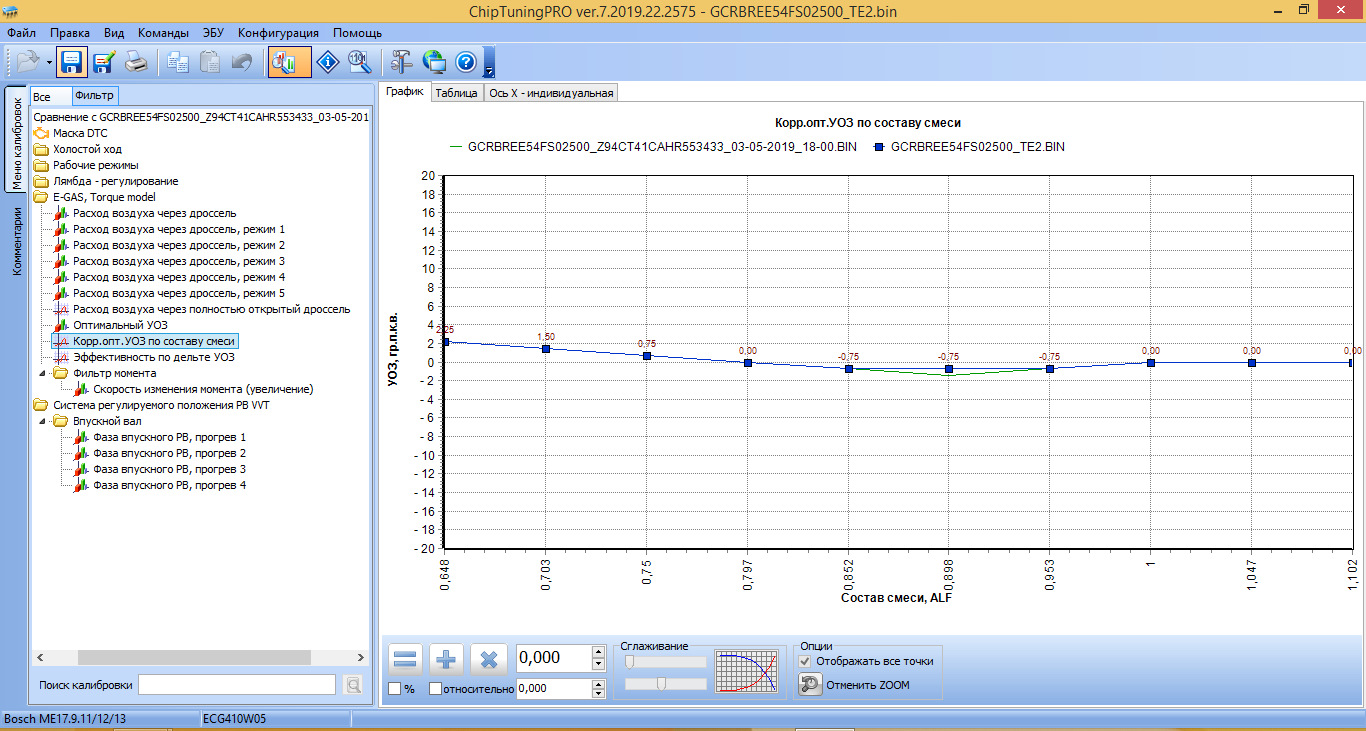
Task: Tick the 'относительно' checkbox
Action: pos(435,689)
